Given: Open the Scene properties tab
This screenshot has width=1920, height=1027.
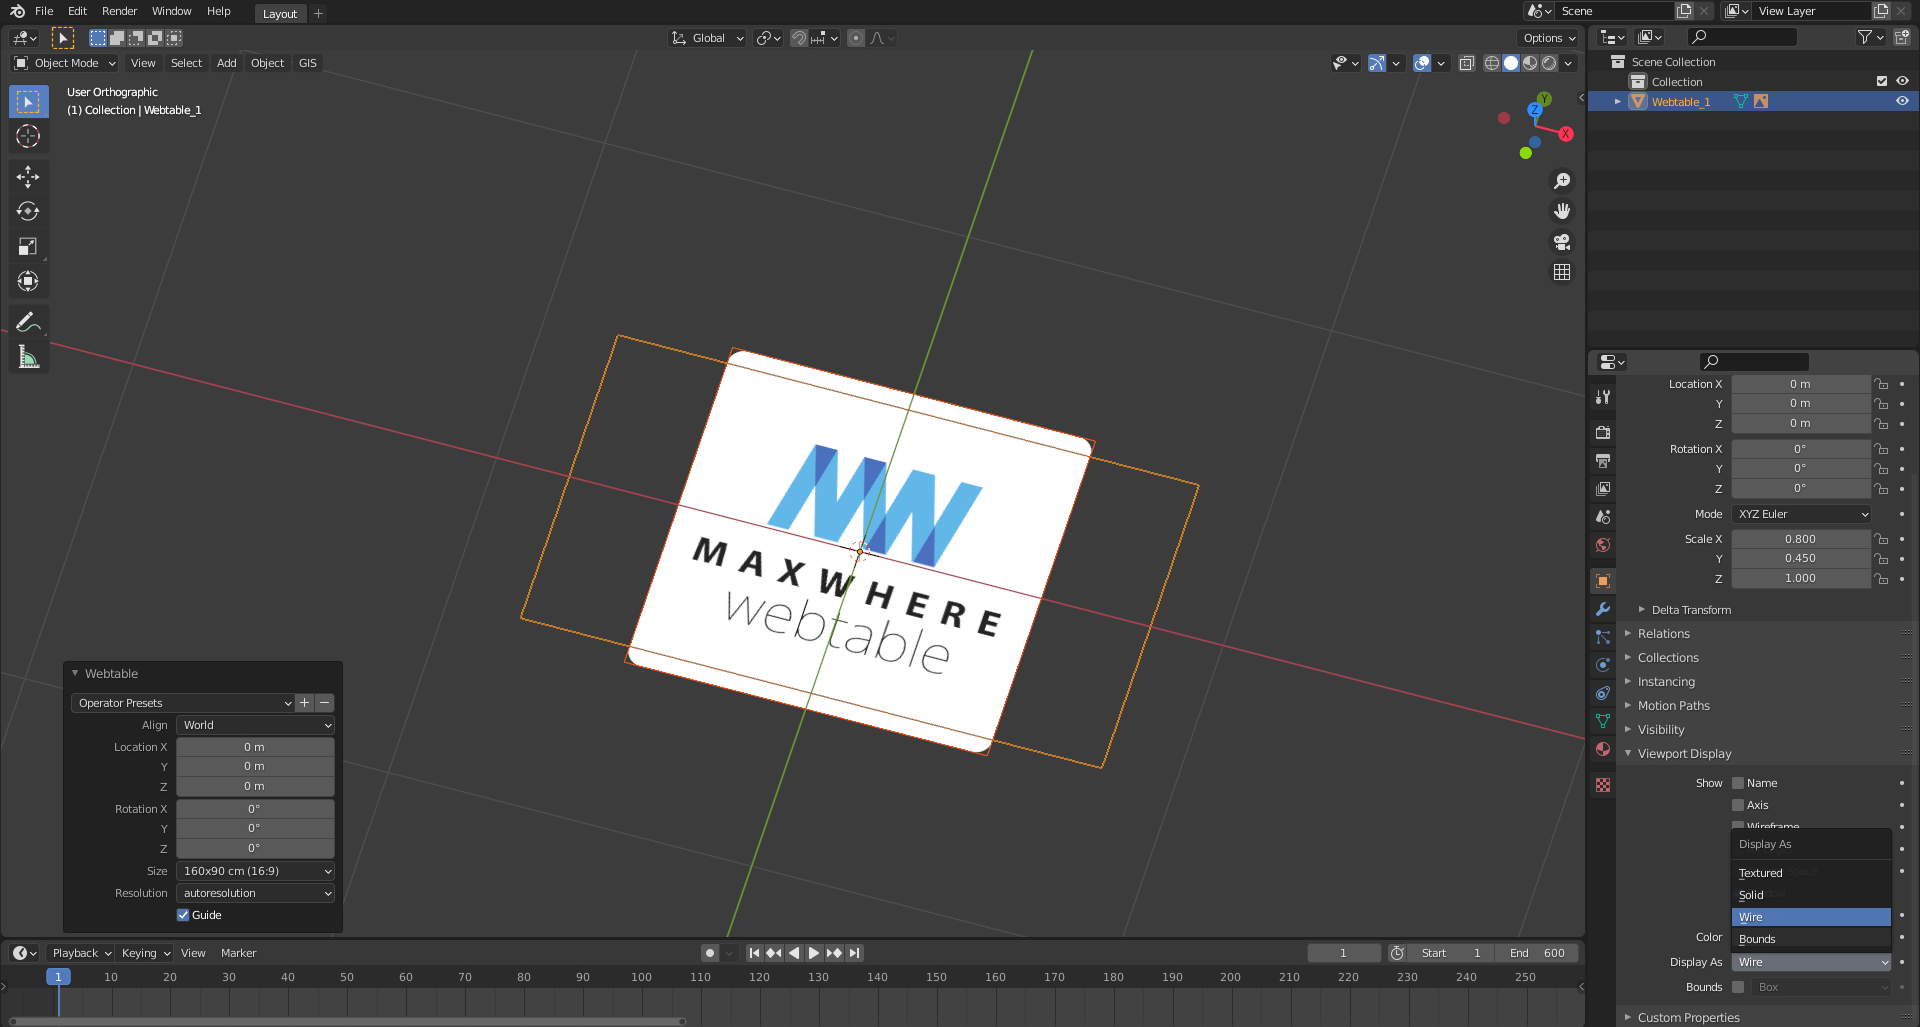Looking at the screenshot, I should [x=1603, y=517].
